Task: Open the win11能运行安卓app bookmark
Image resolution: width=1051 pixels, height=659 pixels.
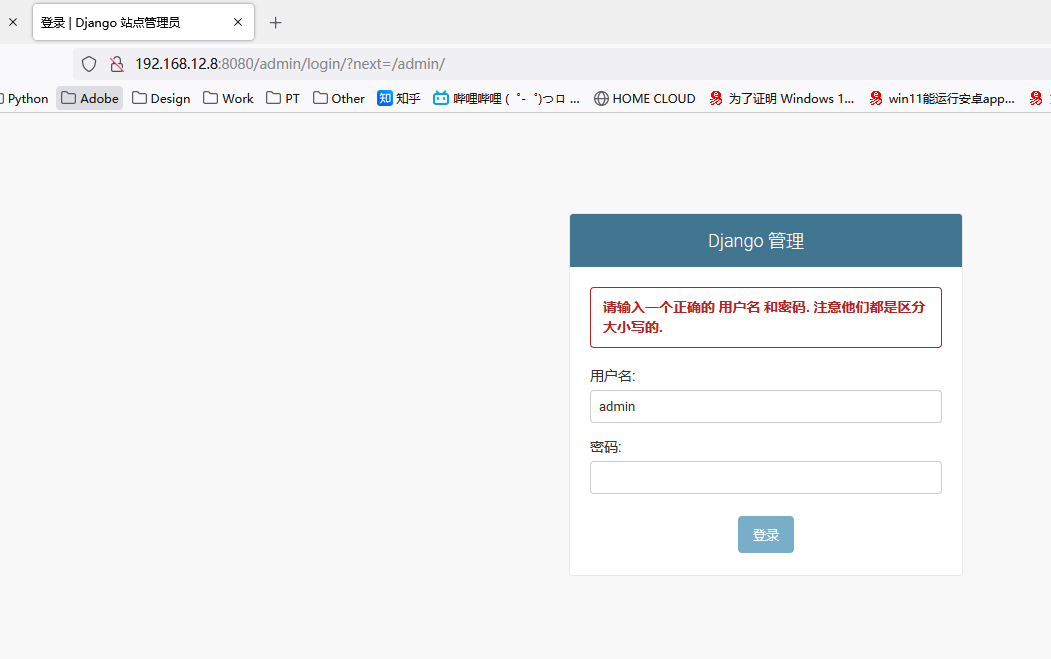Action: click(942, 99)
